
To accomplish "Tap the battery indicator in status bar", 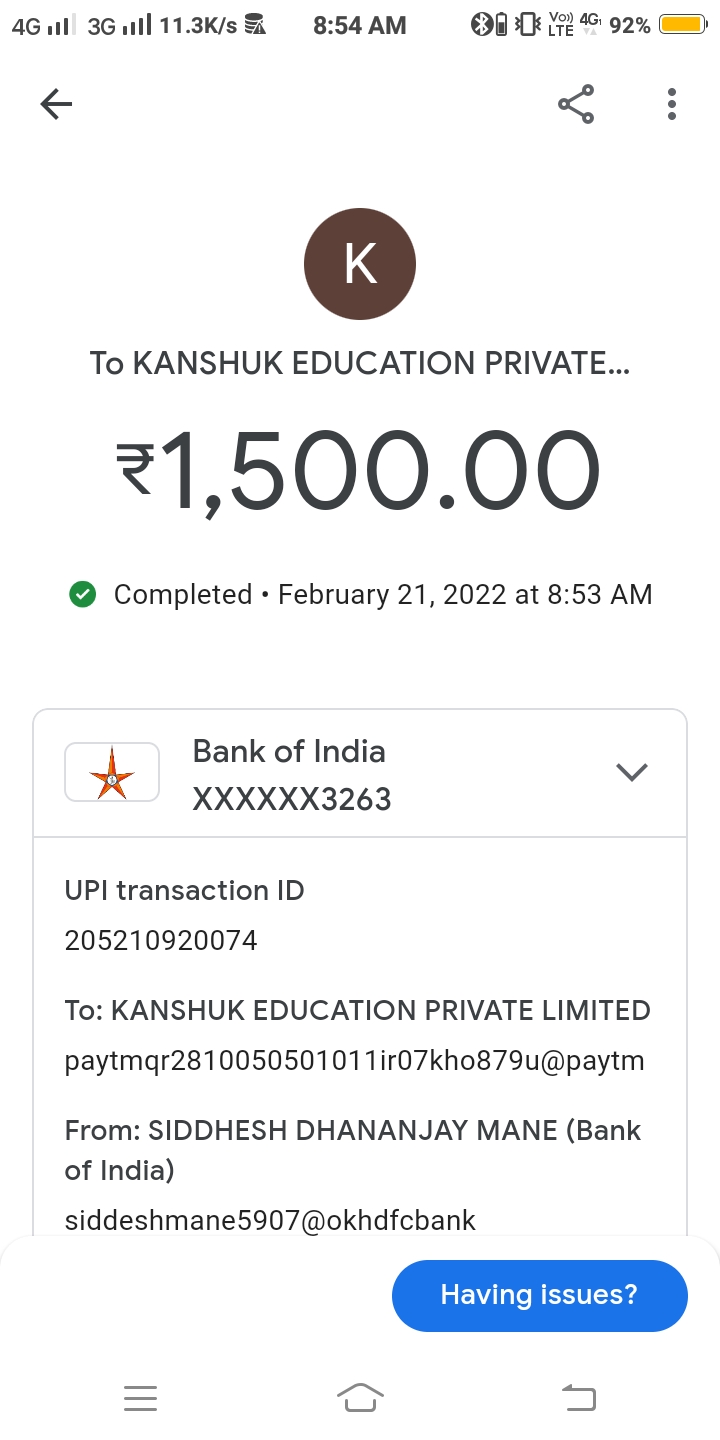I will (682, 25).
